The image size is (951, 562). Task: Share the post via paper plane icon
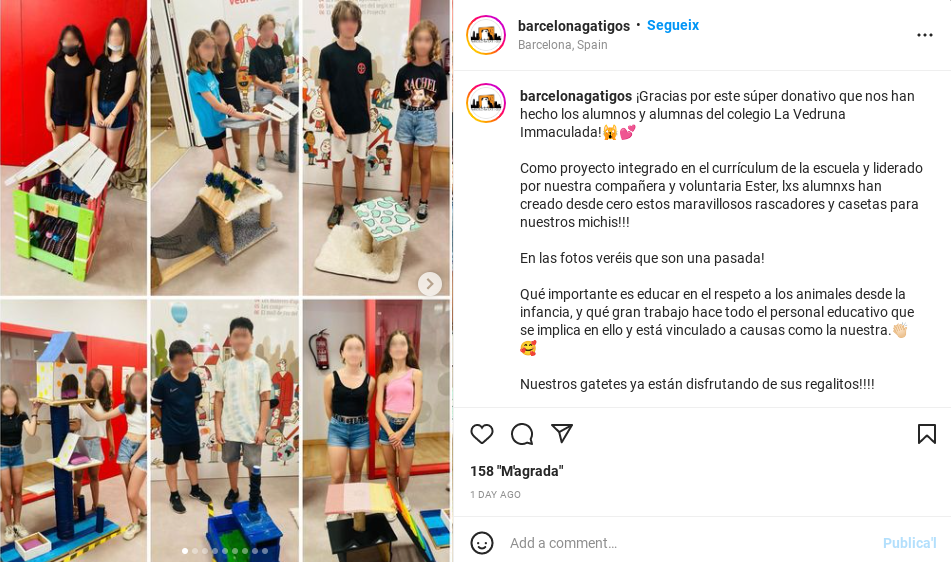562,433
